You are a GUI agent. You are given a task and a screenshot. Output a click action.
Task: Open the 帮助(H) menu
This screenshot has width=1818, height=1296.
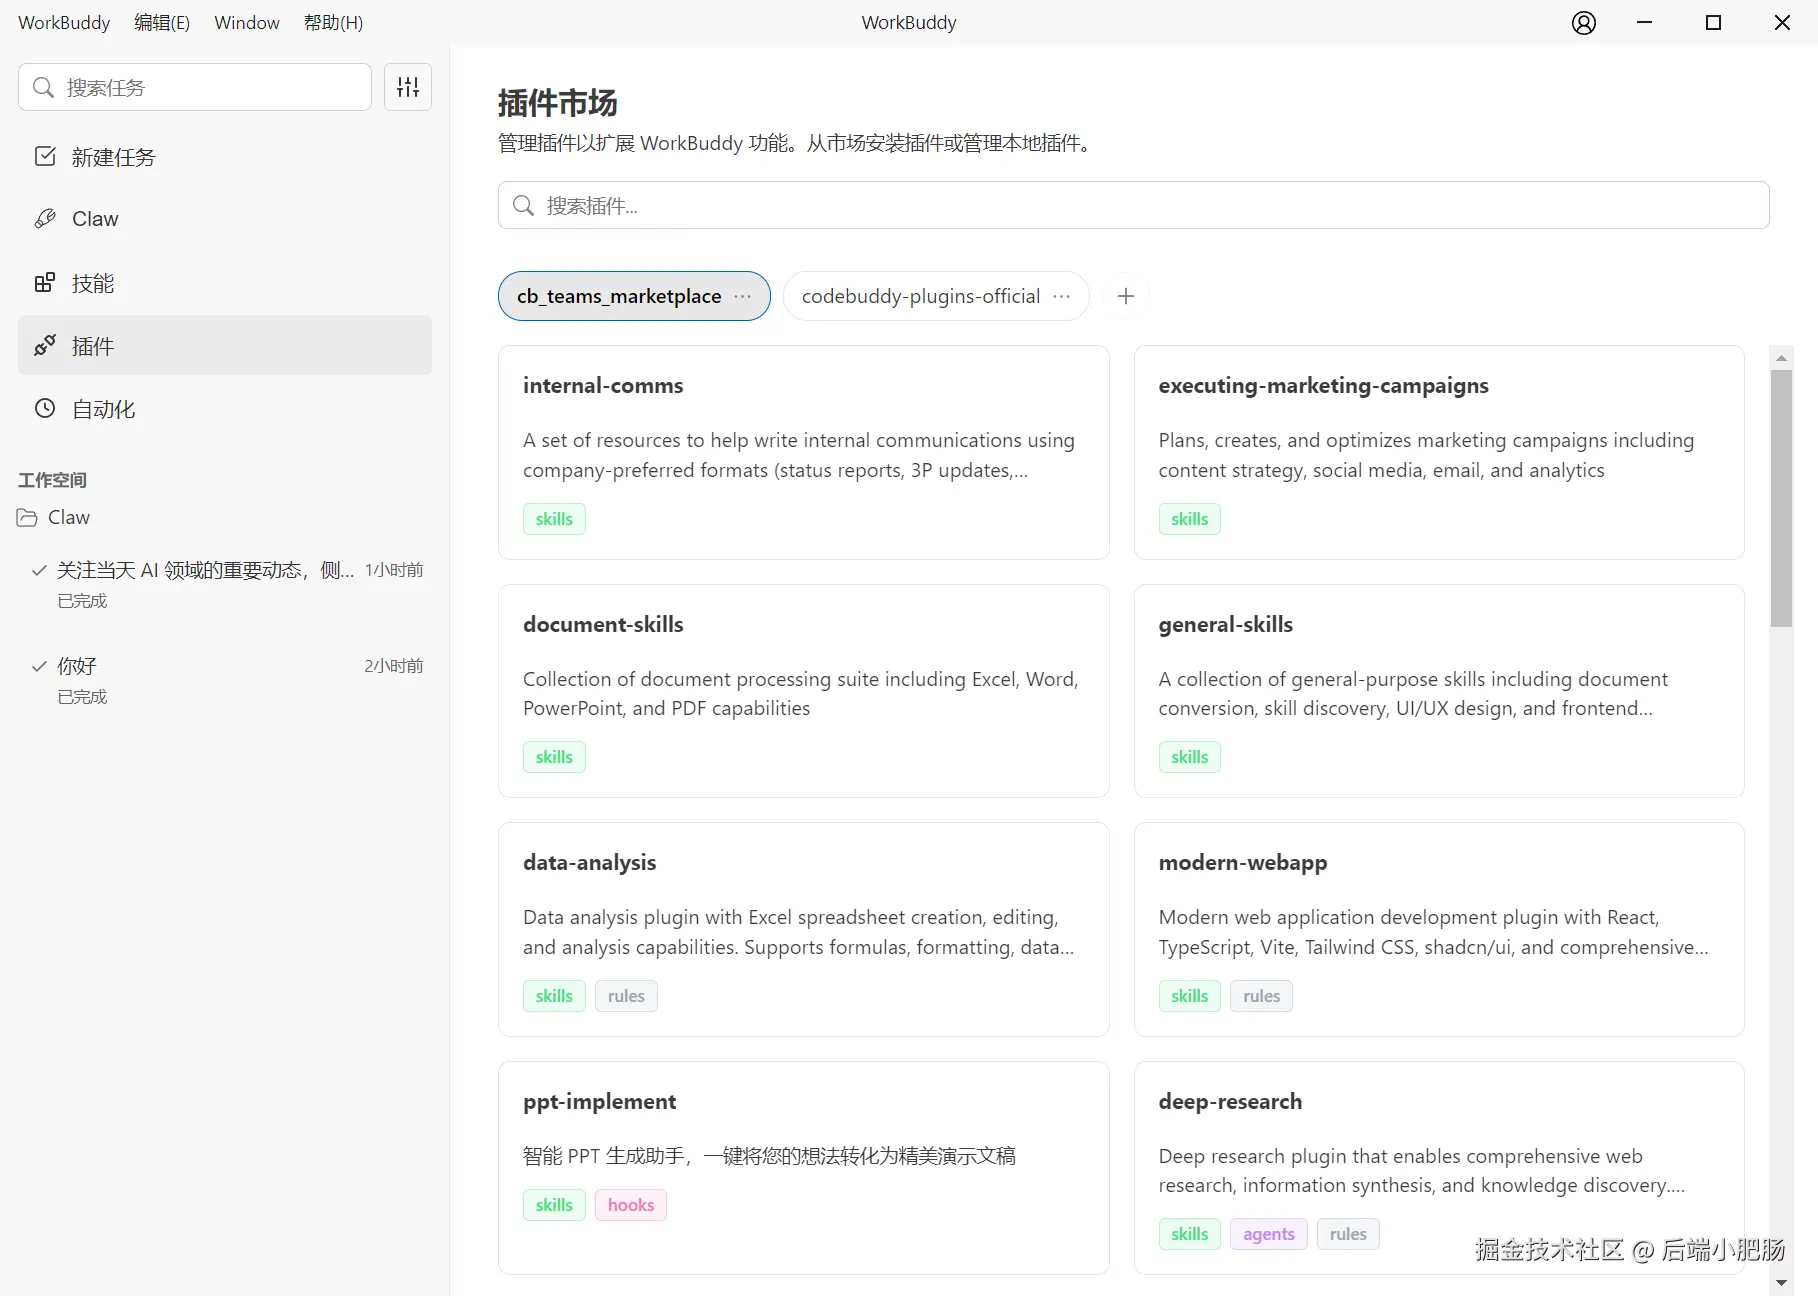(x=333, y=22)
